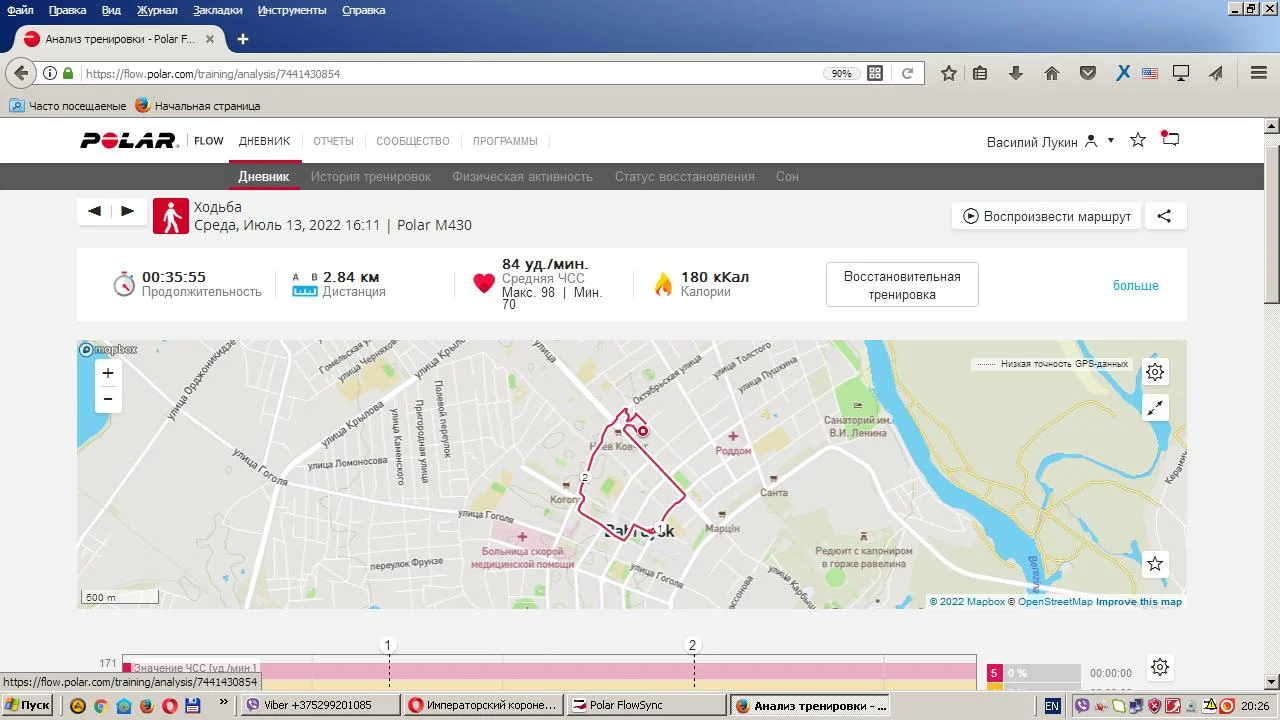The width and height of the screenshot is (1280, 720).
Task: Click the pink heart rate zone 5 swatch
Action: 994,673
